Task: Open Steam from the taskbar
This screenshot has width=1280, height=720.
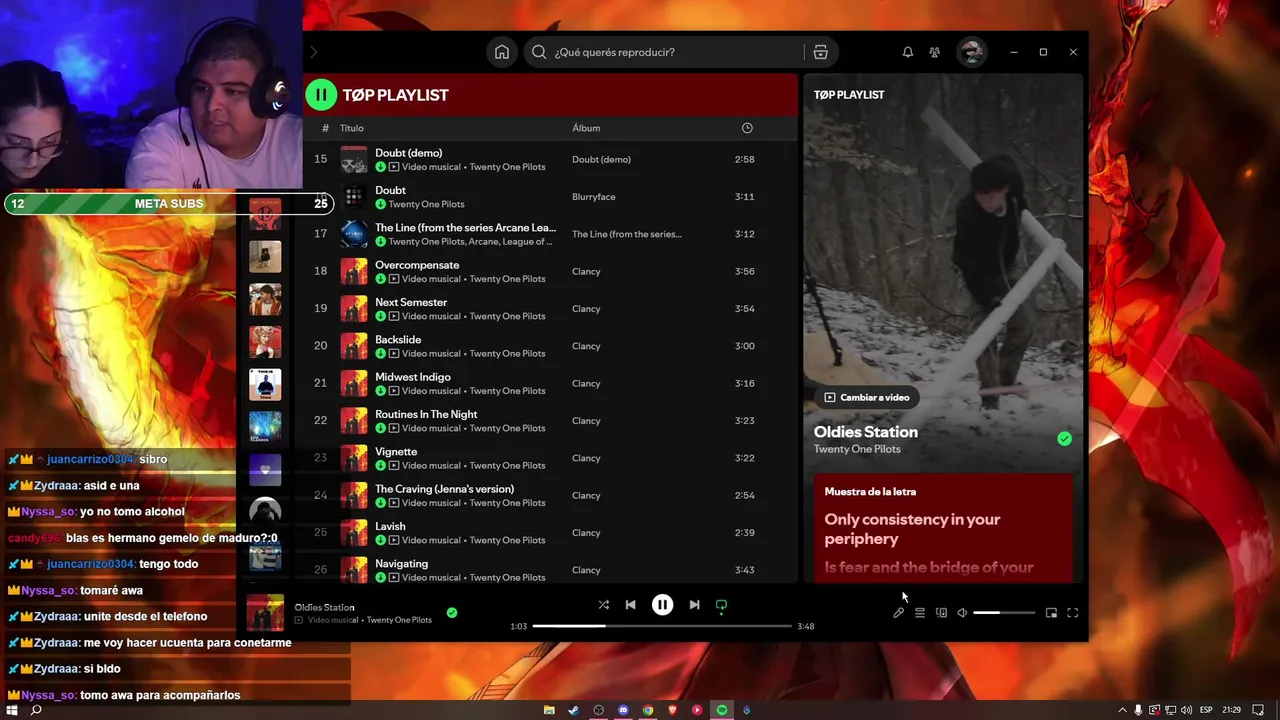Action: pyautogui.click(x=573, y=710)
